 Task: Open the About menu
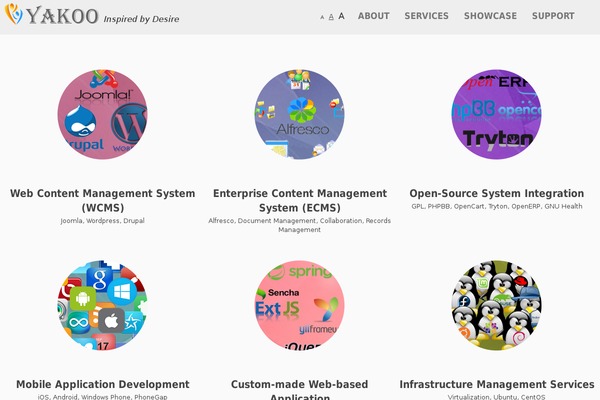click(x=373, y=16)
